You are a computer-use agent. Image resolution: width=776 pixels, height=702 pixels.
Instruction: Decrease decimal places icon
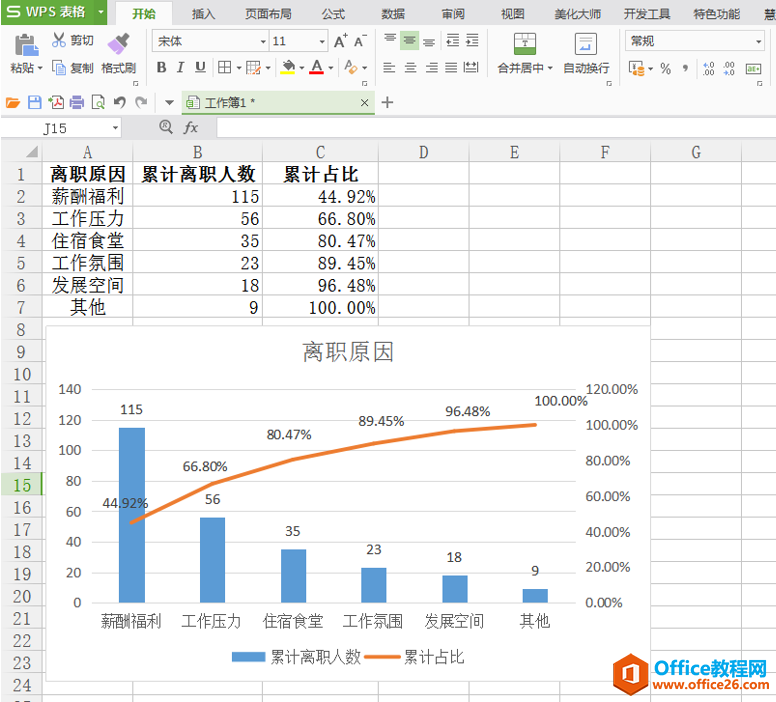[x=729, y=68]
